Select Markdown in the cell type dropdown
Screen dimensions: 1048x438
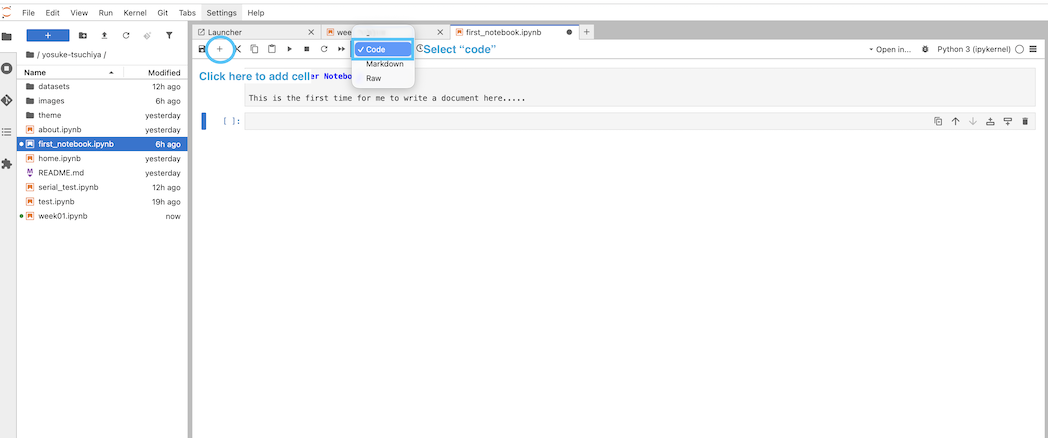pyautogui.click(x=384, y=64)
